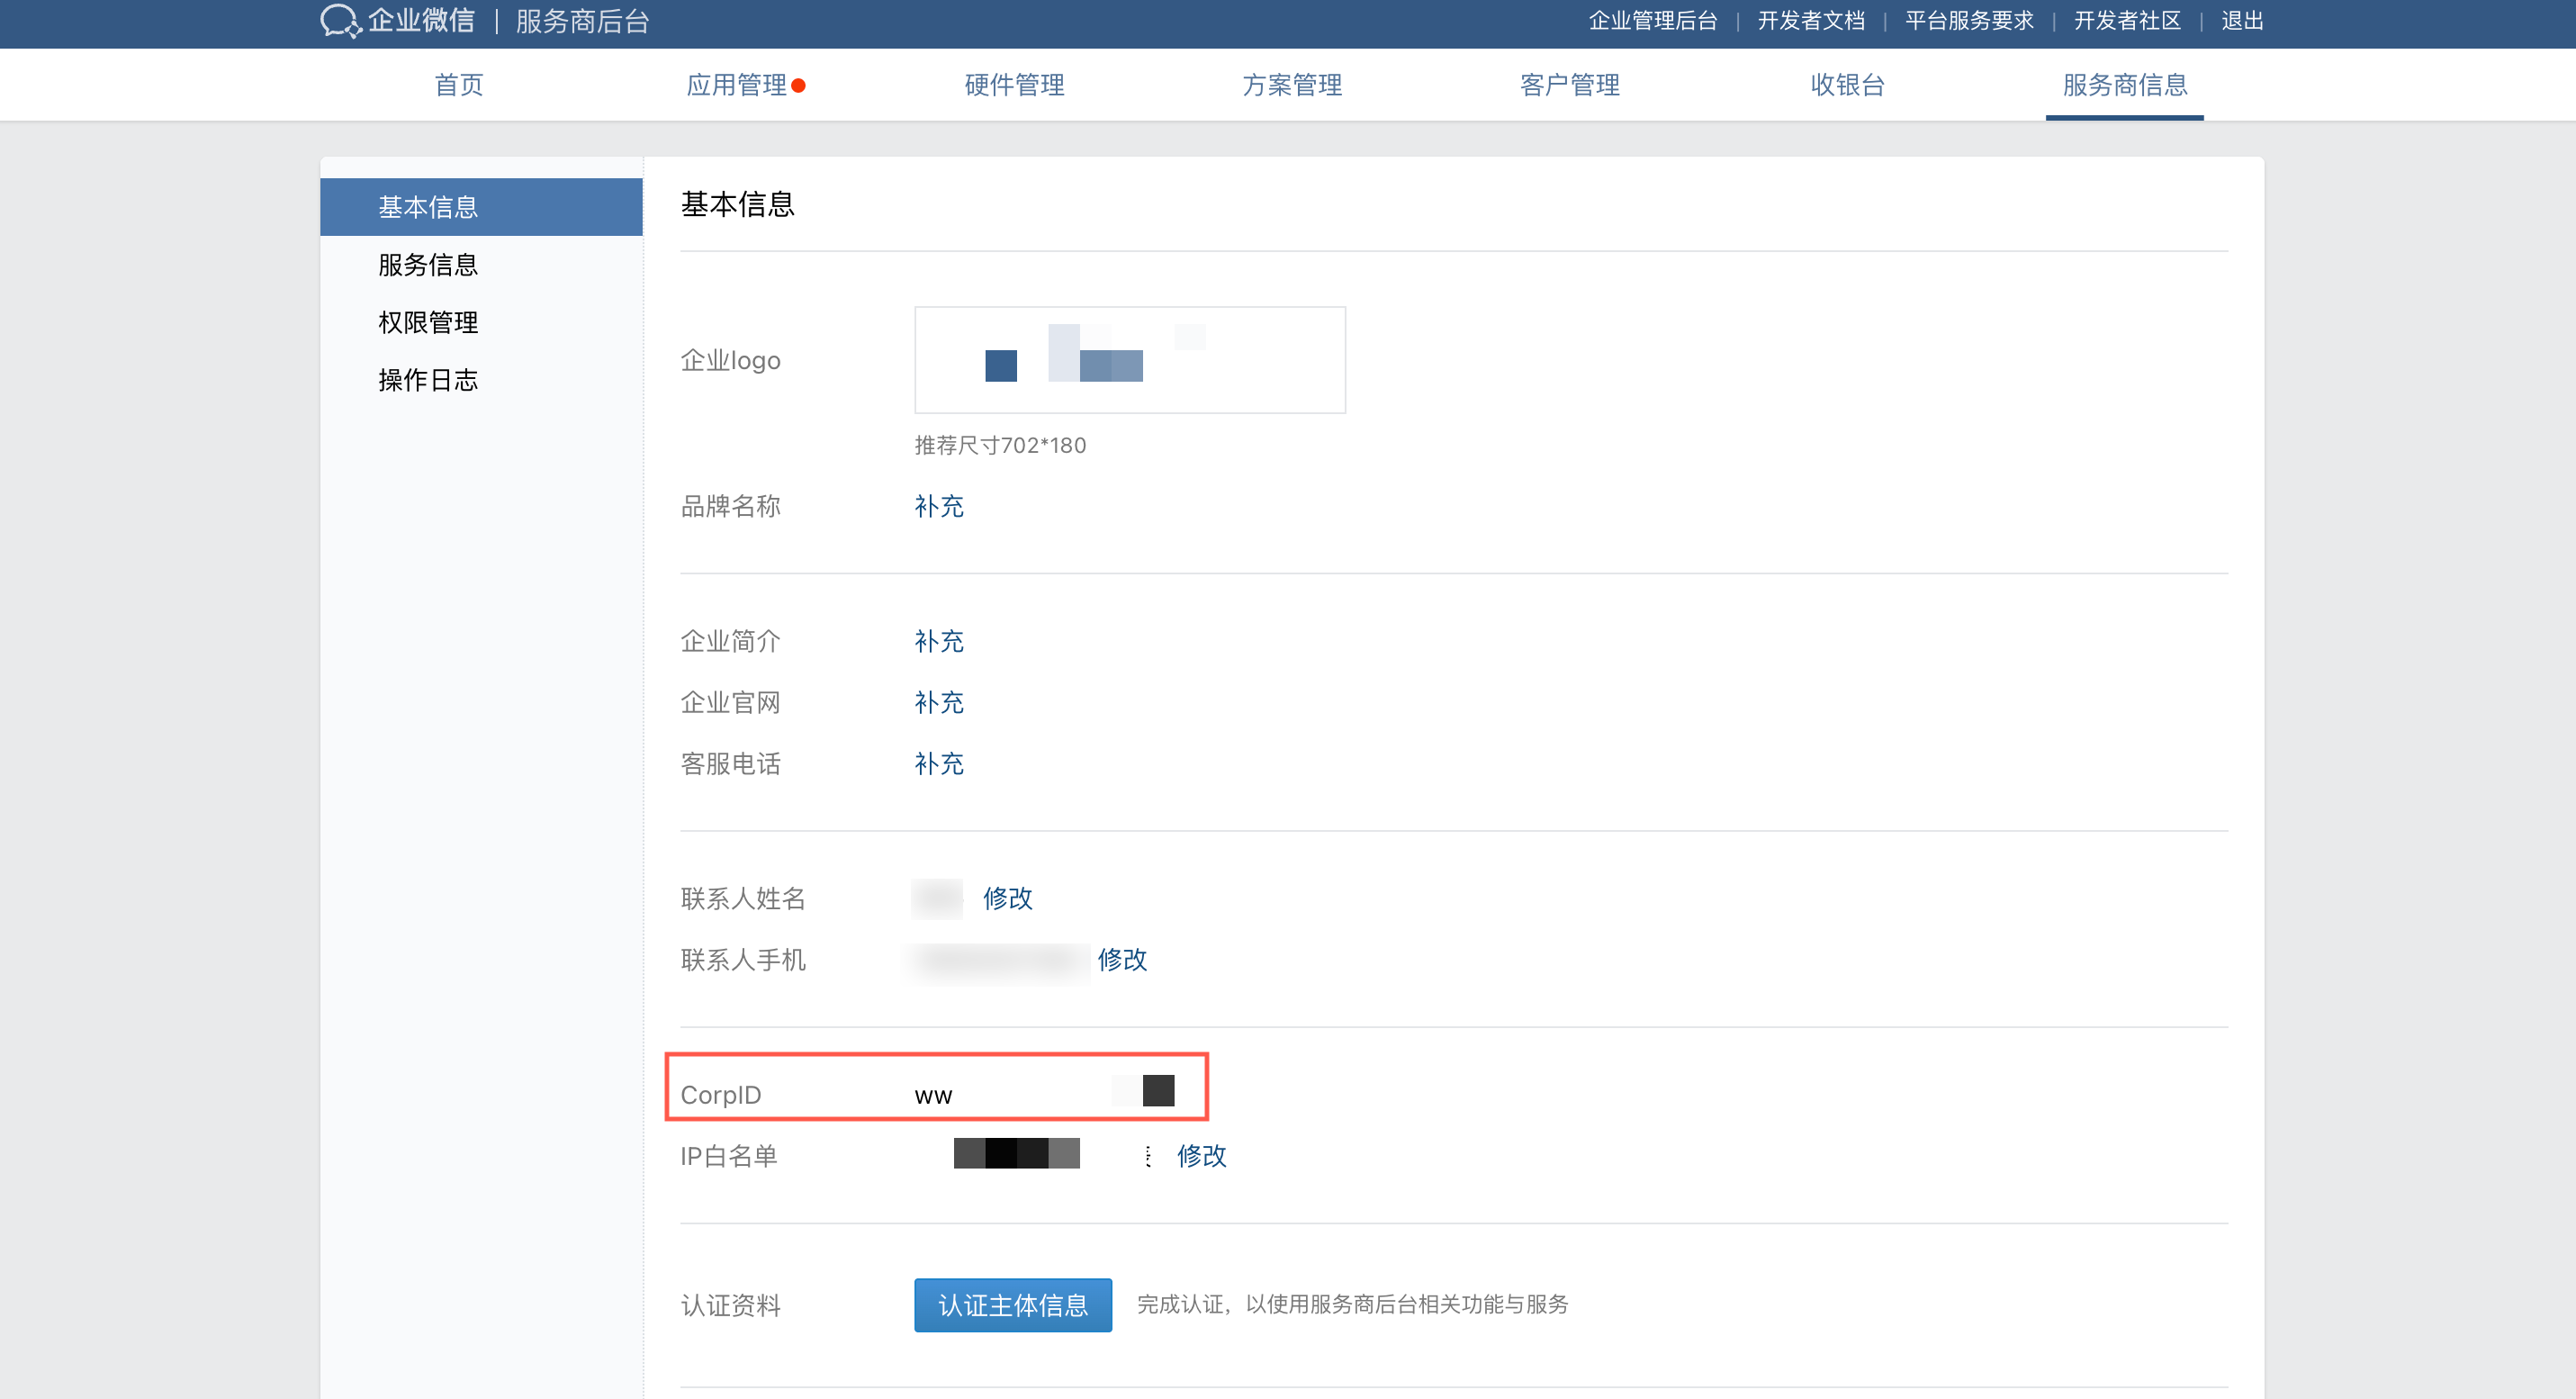
Task: Open 企业管理后台 link in header
Action: point(1652,21)
